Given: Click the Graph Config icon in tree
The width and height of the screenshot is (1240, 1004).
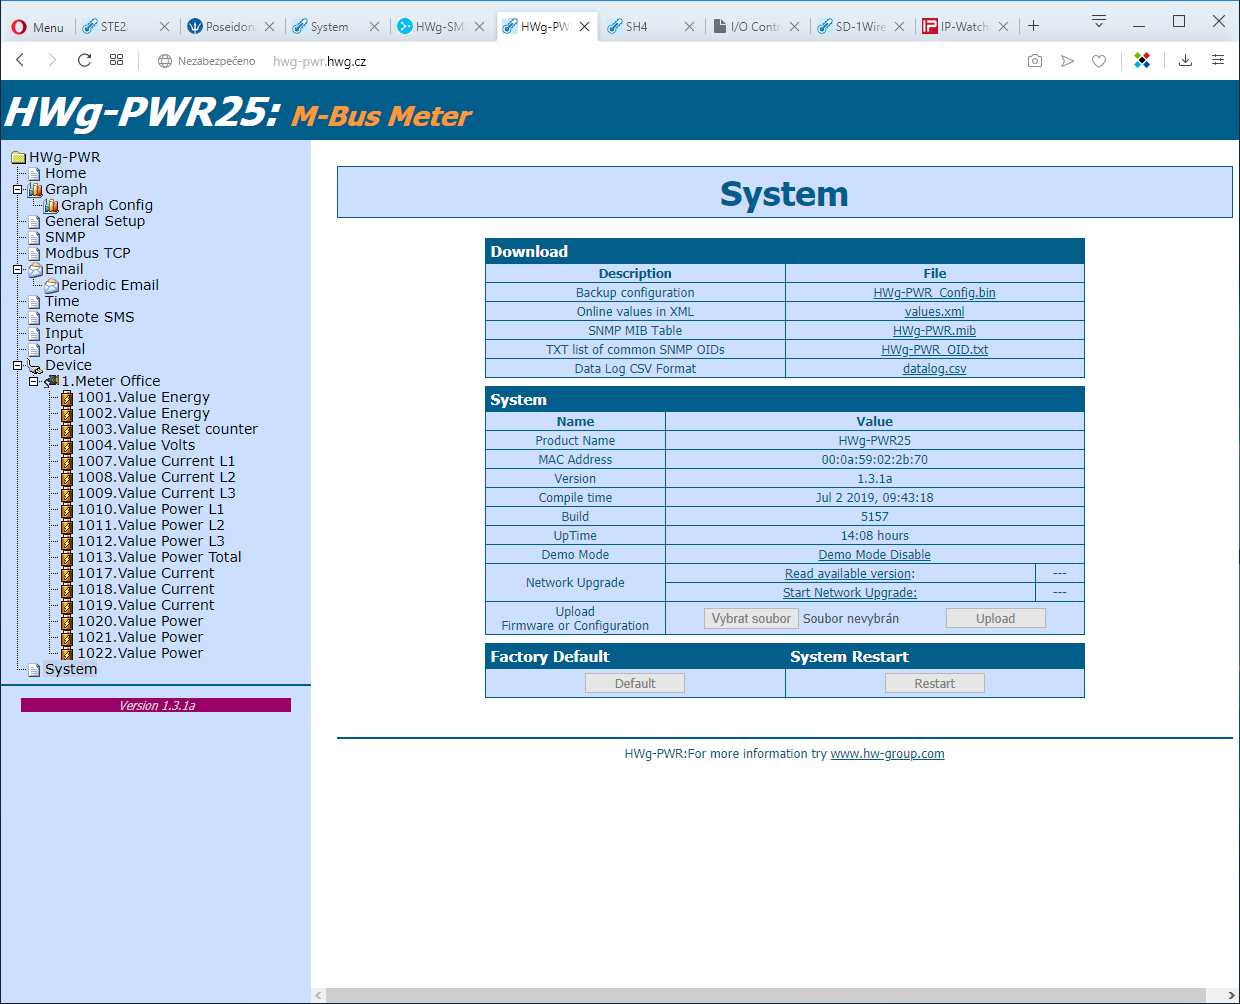Looking at the screenshot, I should [51, 205].
